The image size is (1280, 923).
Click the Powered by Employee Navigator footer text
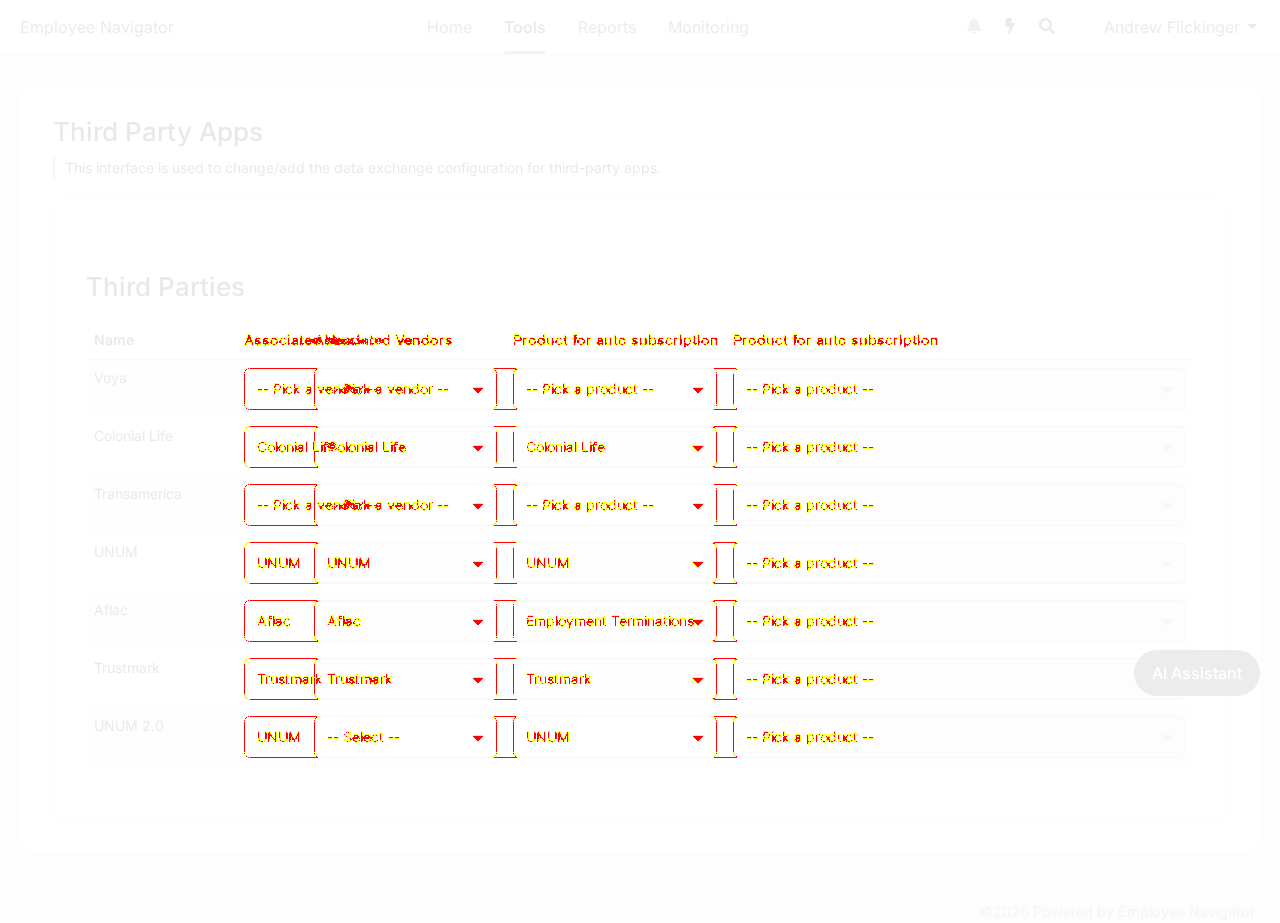pyautogui.click(x=1117, y=912)
